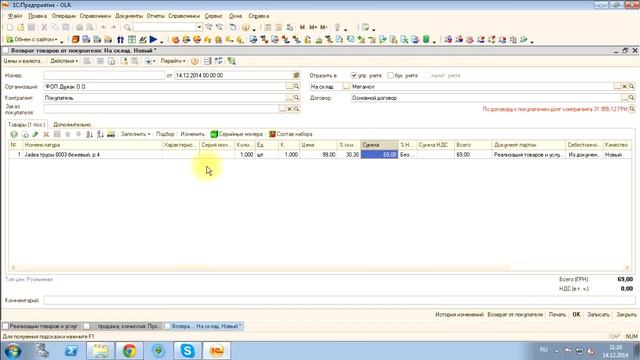Switch to the Дополнительно tab
This screenshot has height=360, width=640.
[x=72, y=124]
